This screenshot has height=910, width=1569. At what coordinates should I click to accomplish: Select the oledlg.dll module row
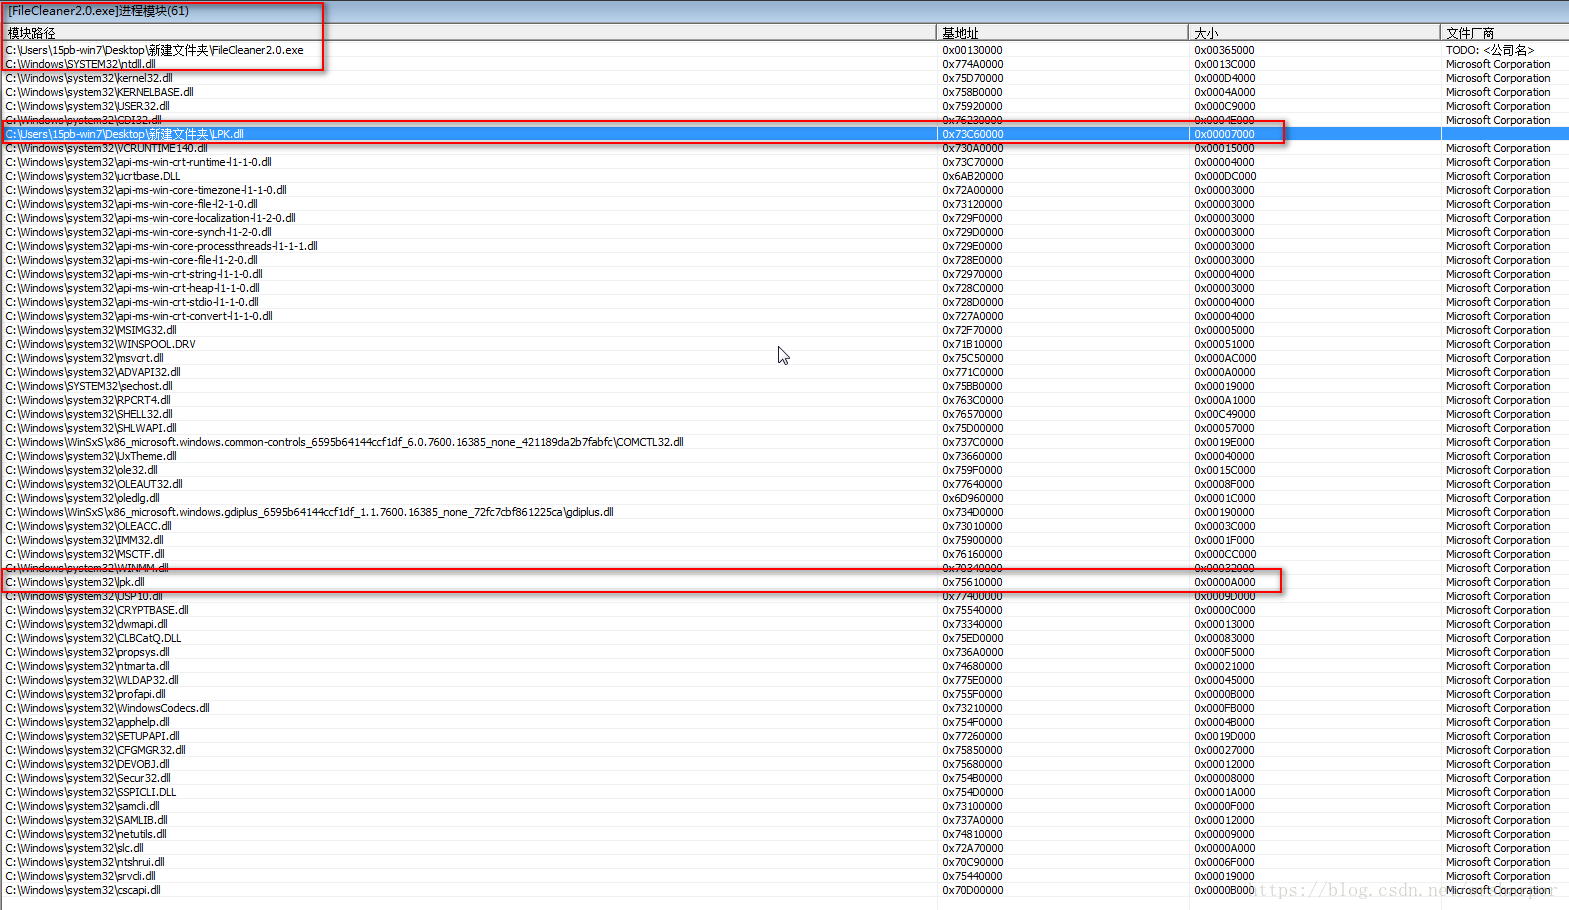click(x=784, y=498)
